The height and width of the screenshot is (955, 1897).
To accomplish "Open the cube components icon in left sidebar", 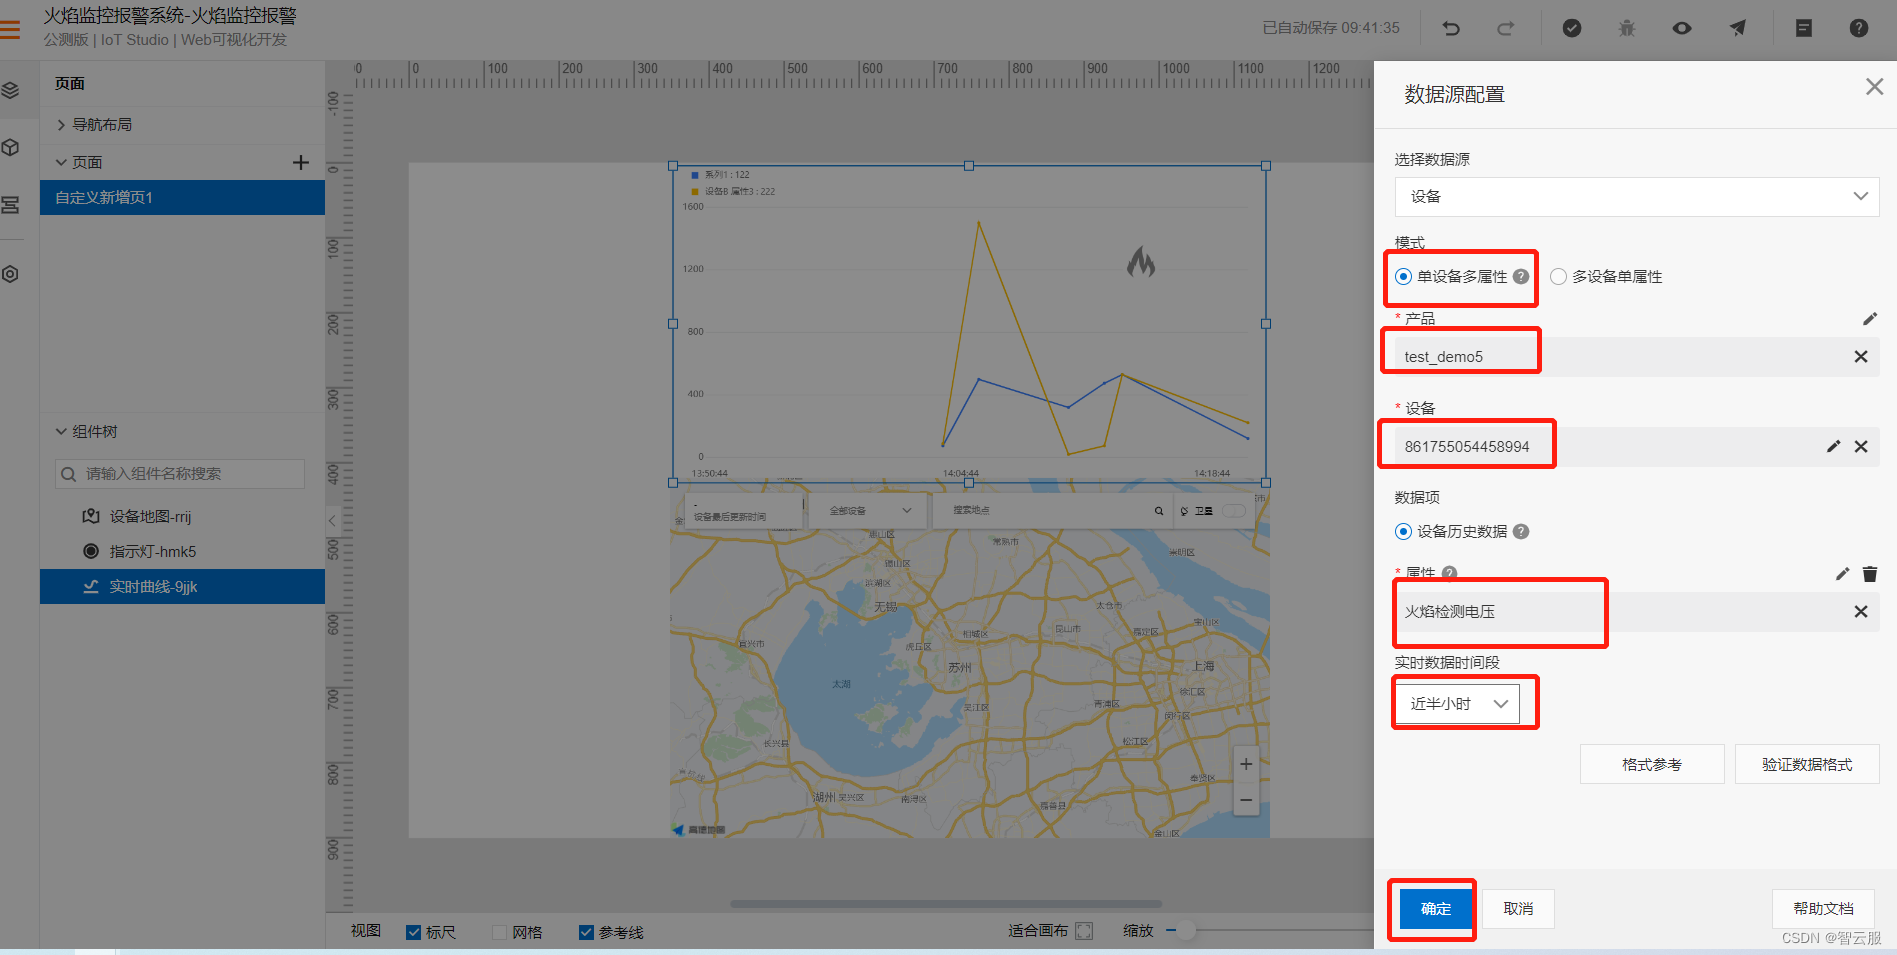I will coord(10,148).
